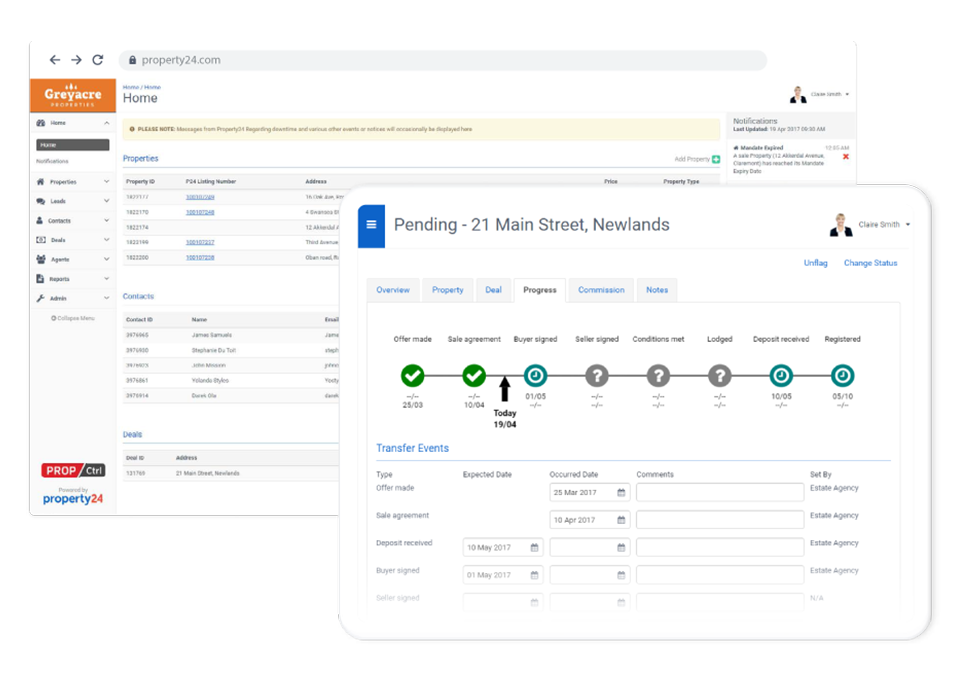Click the Unflag link
This screenshot has height=680, width=970.
[815, 263]
